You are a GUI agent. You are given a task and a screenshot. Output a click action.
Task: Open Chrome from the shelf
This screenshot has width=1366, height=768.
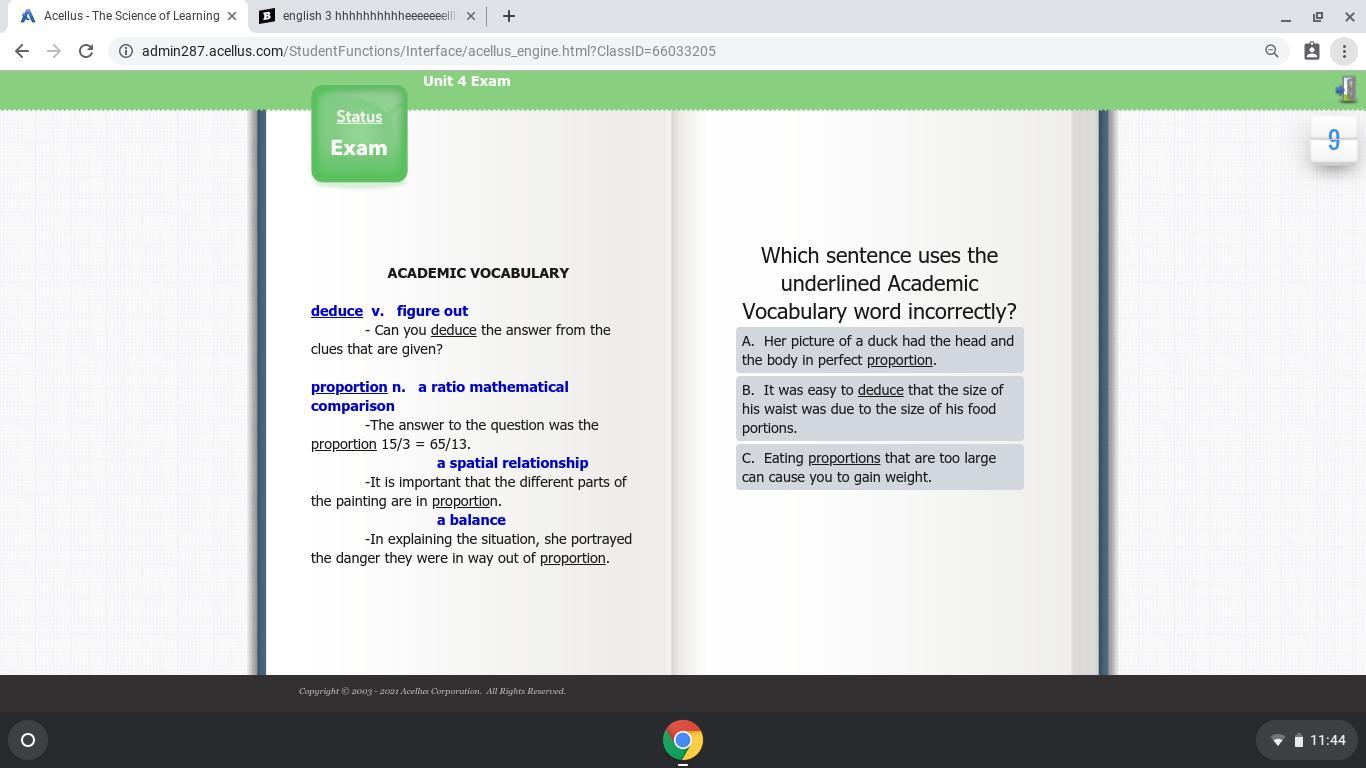point(683,740)
